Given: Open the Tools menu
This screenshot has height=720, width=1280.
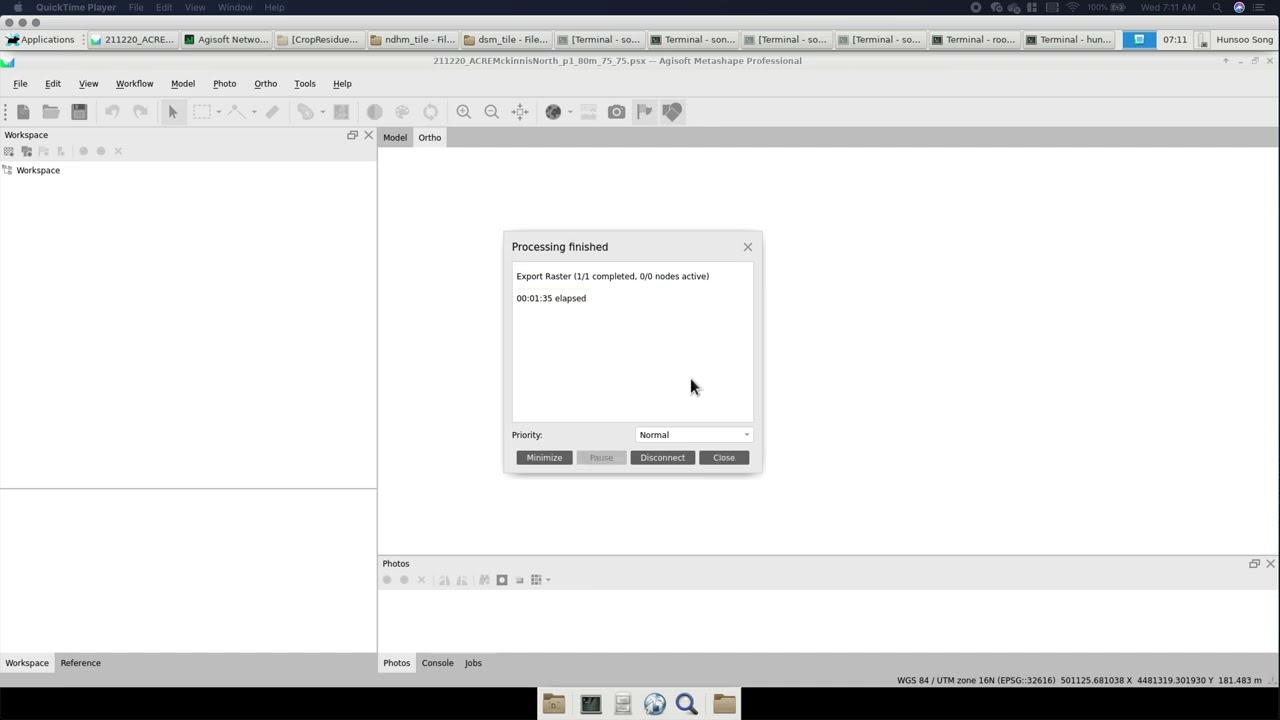Looking at the screenshot, I should 305,84.
